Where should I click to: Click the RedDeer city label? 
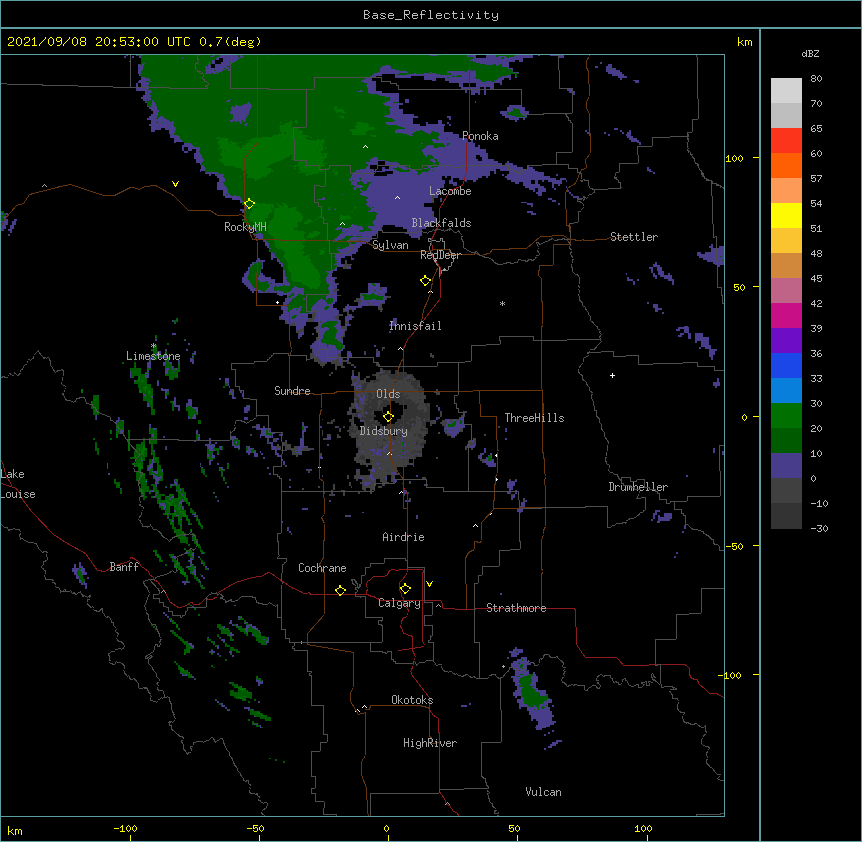click(440, 255)
